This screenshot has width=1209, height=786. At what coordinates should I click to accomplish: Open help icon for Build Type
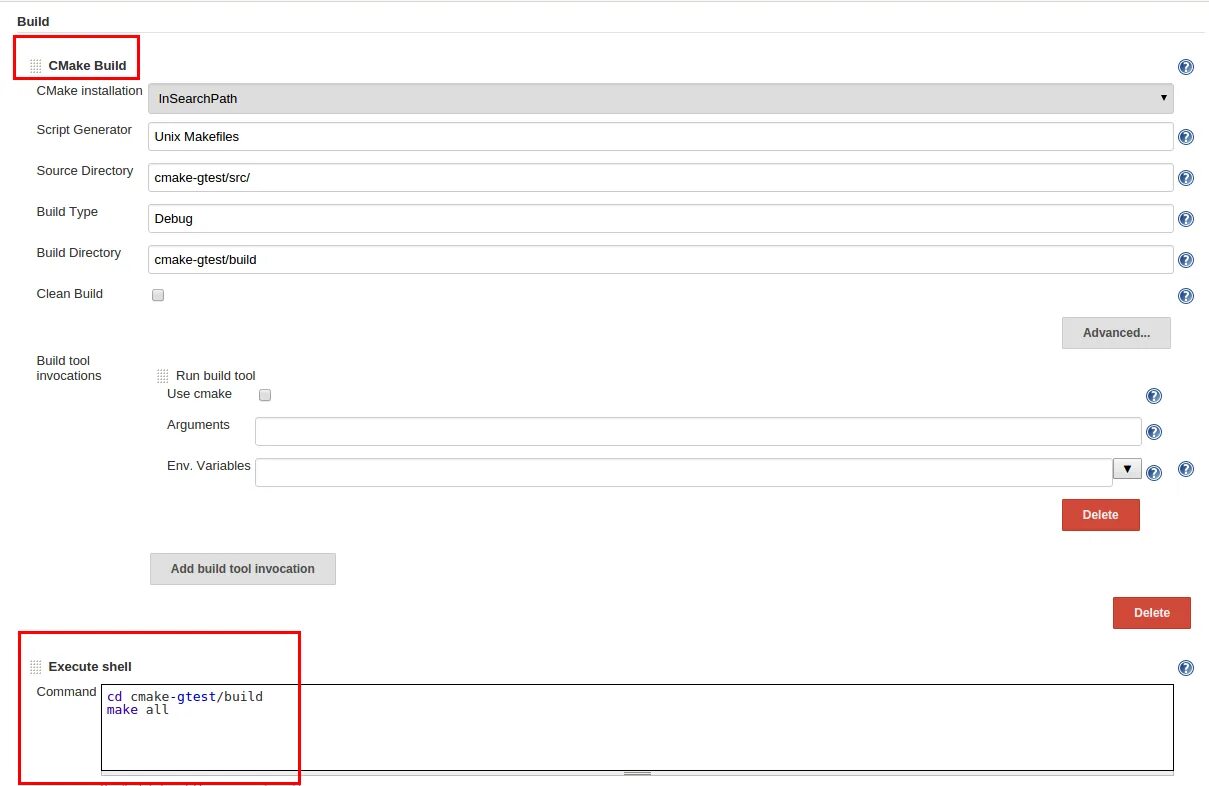[x=1185, y=219]
